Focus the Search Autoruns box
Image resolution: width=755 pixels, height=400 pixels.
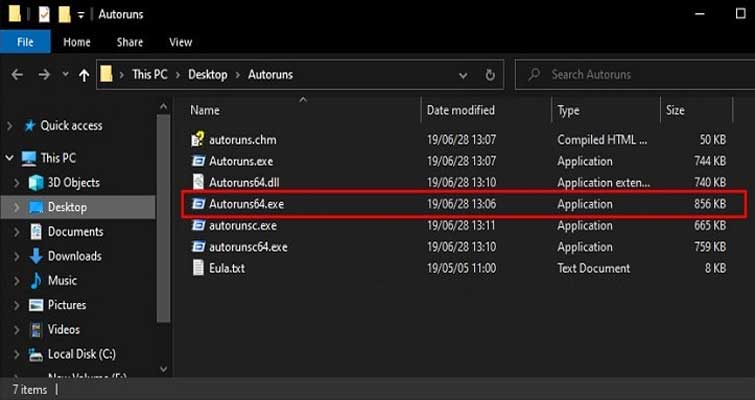[635, 75]
